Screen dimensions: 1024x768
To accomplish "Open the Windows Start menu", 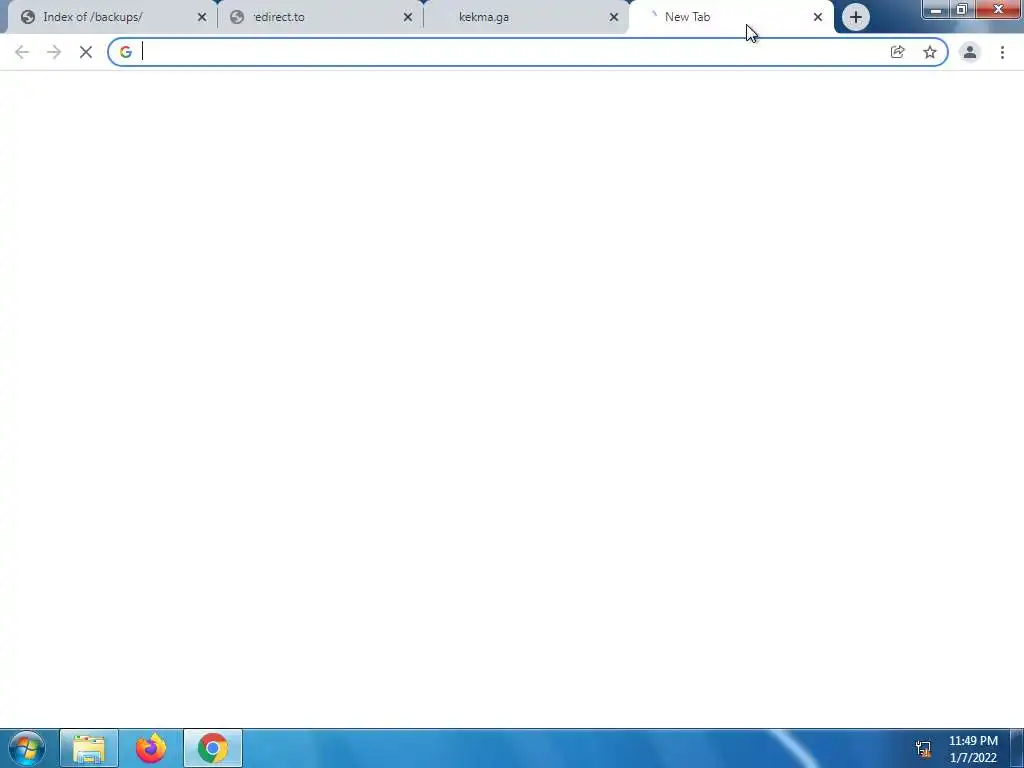I will click(26, 748).
